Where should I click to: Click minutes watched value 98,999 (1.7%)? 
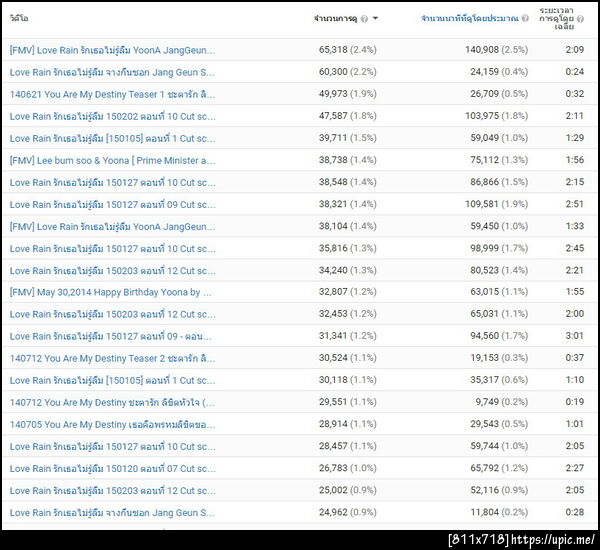click(x=499, y=248)
